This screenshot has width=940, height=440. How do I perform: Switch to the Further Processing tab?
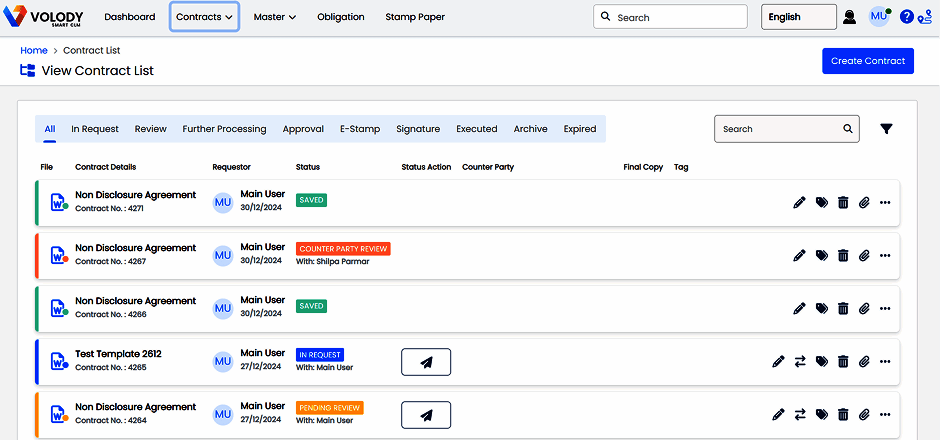click(224, 129)
